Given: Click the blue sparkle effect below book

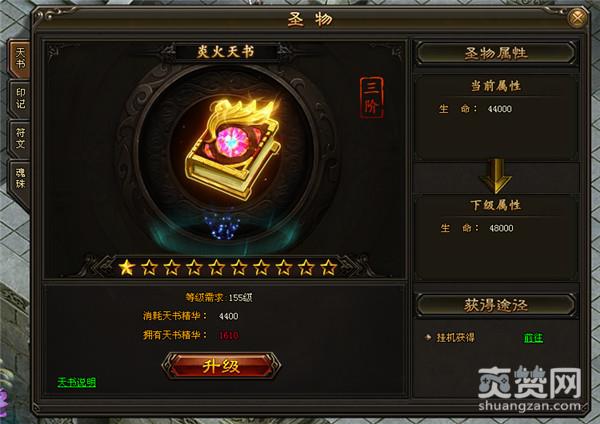Looking at the screenshot, I should (222, 227).
